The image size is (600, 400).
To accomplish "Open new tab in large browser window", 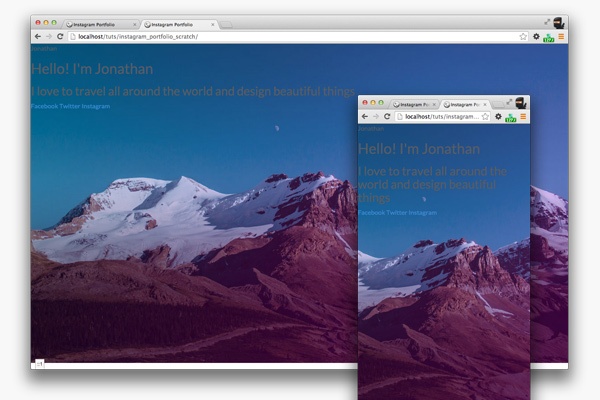I will click(x=226, y=25).
